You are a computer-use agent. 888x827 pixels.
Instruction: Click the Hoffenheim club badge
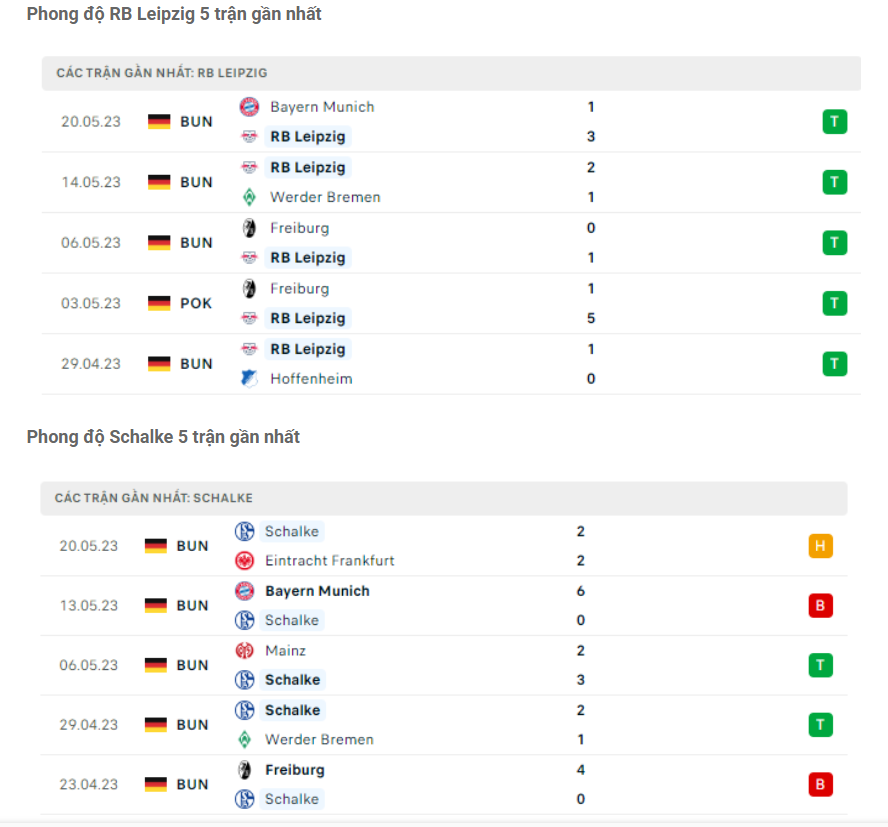coord(251,379)
